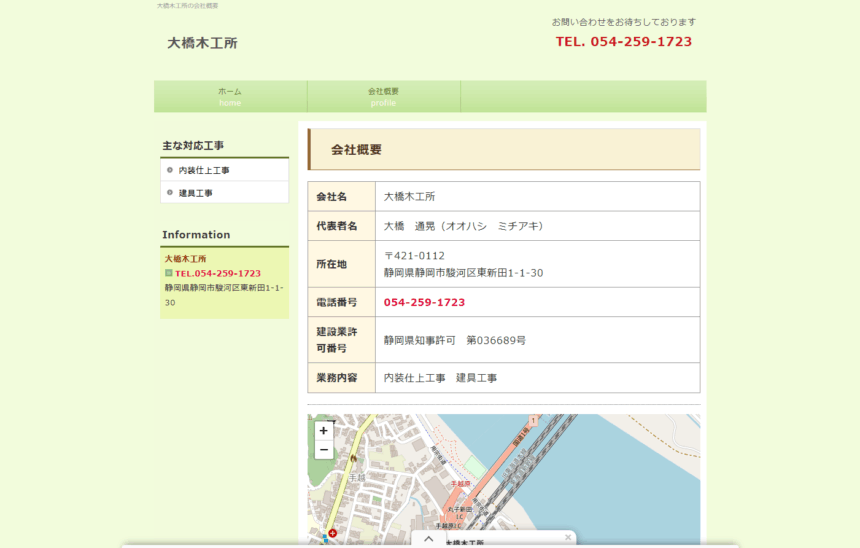The width and height of the screenshot is (860, 548).
Task: Click the sidebar TEL.054-259-1723 number
Action: click(218, 273)
